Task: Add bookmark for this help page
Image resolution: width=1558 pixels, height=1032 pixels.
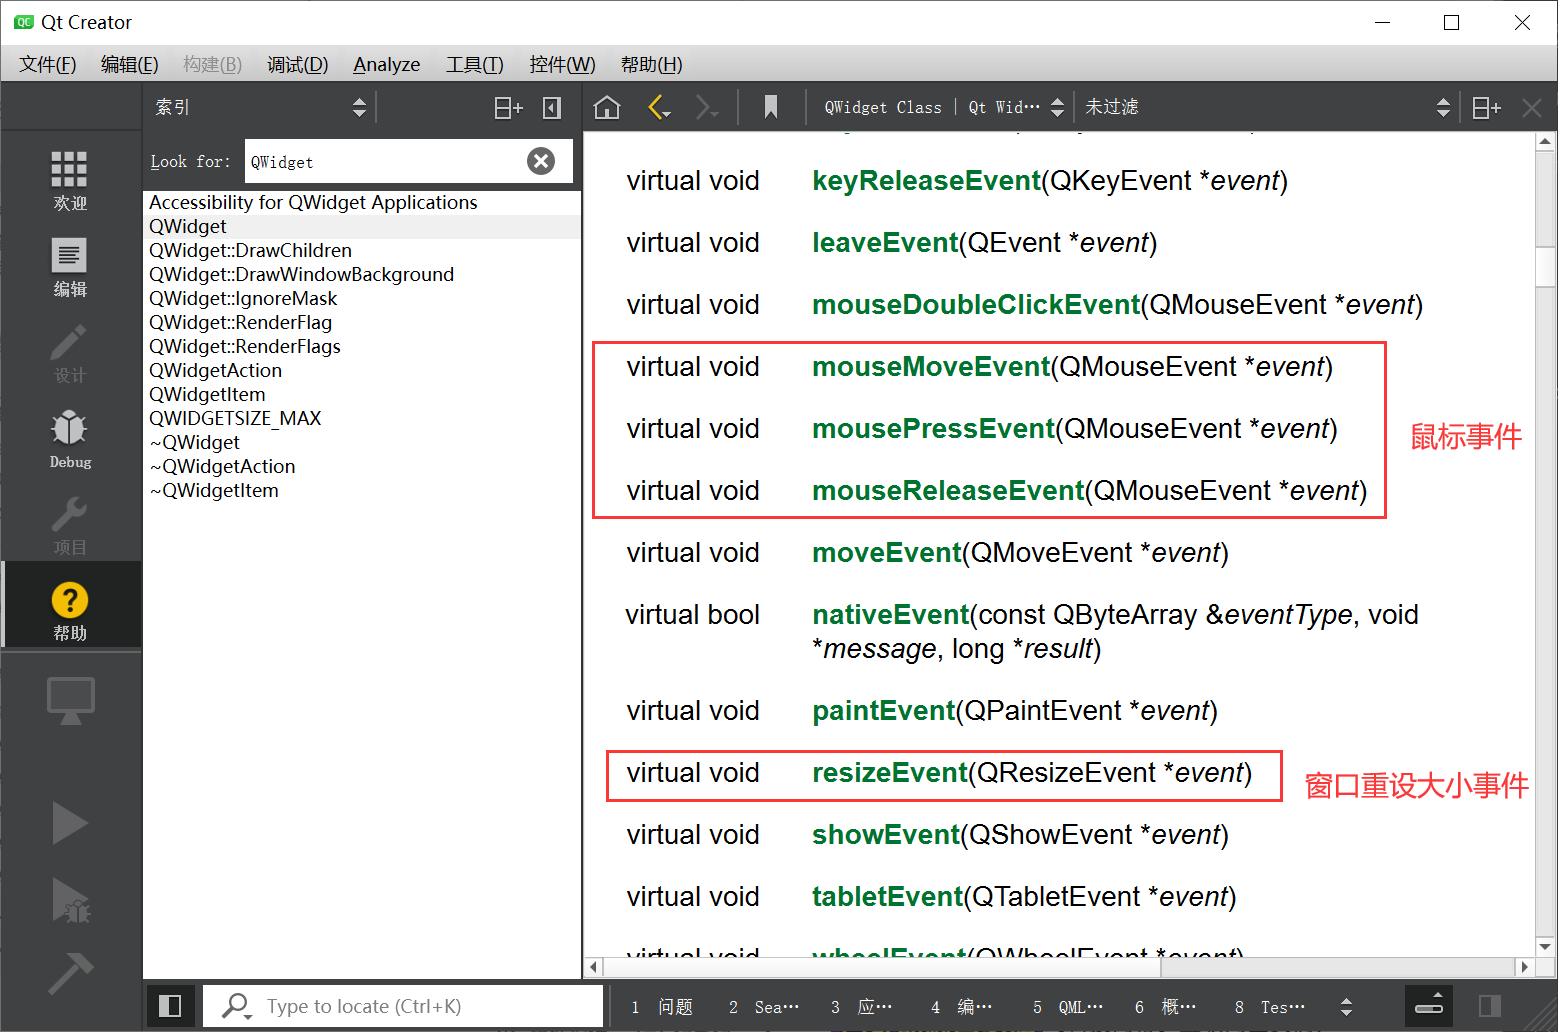Action: click(x=771, y=107)
